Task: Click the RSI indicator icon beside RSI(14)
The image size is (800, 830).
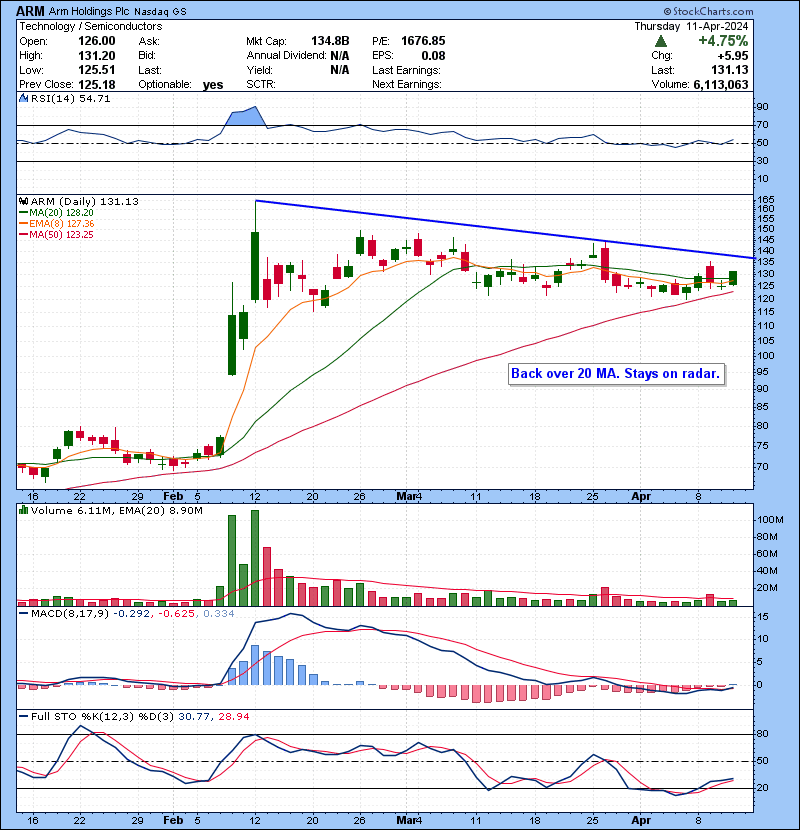Action: tap(23, 98)
